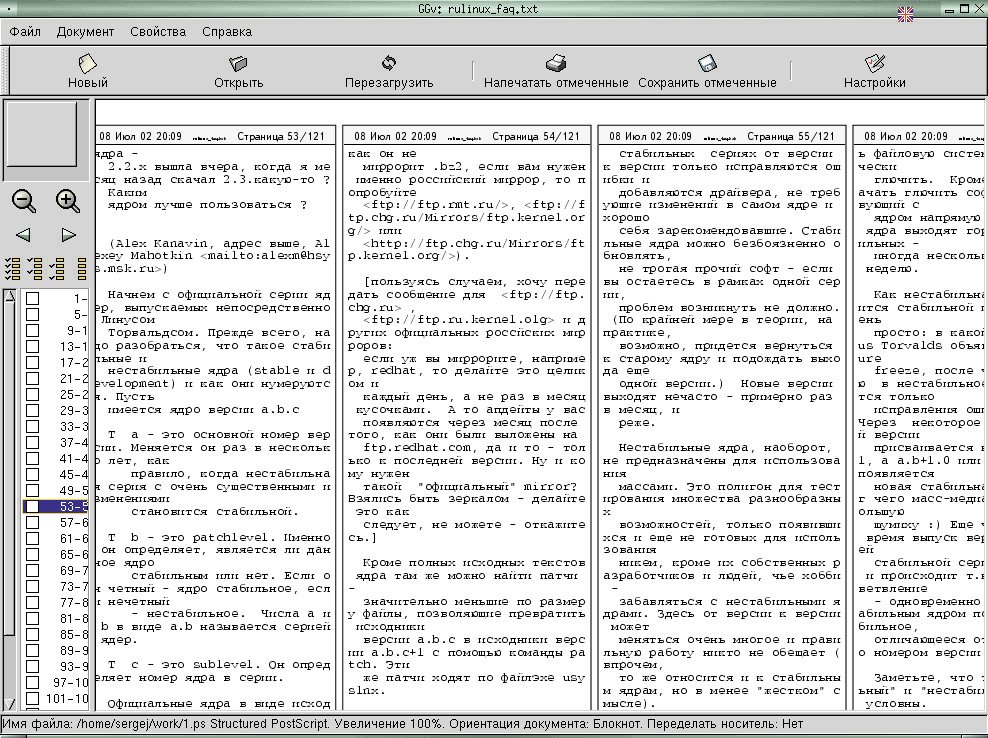Zoom out with the minus magnifier
This screenshot has height=738, width=988.
pos(24,201)
